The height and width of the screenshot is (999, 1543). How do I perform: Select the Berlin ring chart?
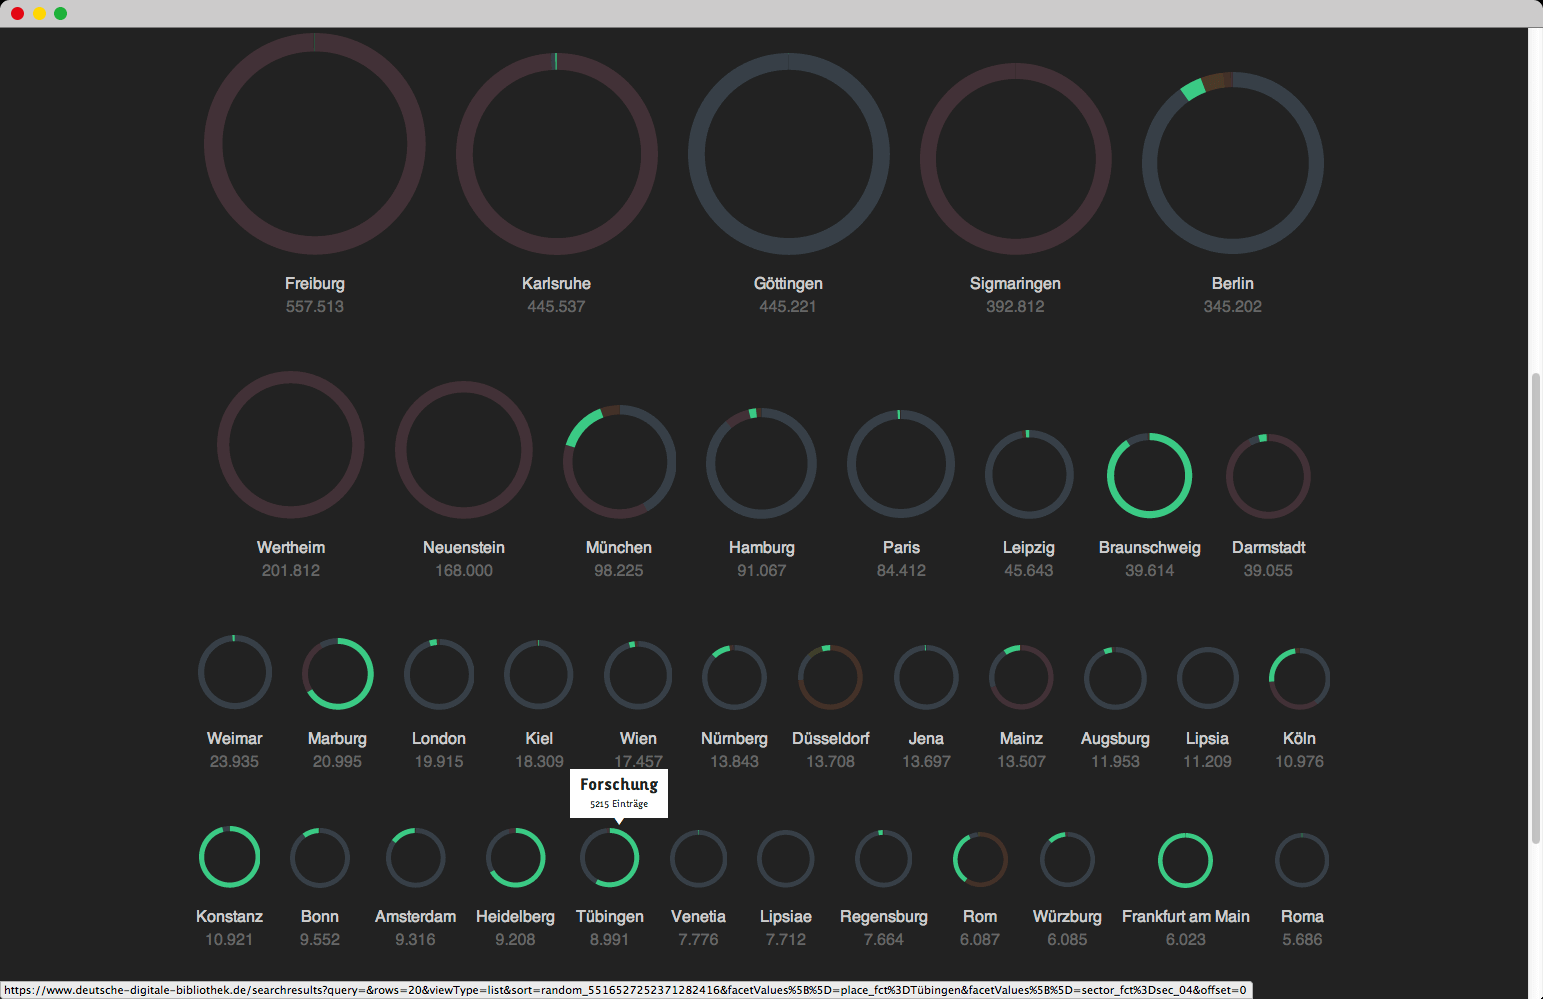click(x=1232, y=163)
